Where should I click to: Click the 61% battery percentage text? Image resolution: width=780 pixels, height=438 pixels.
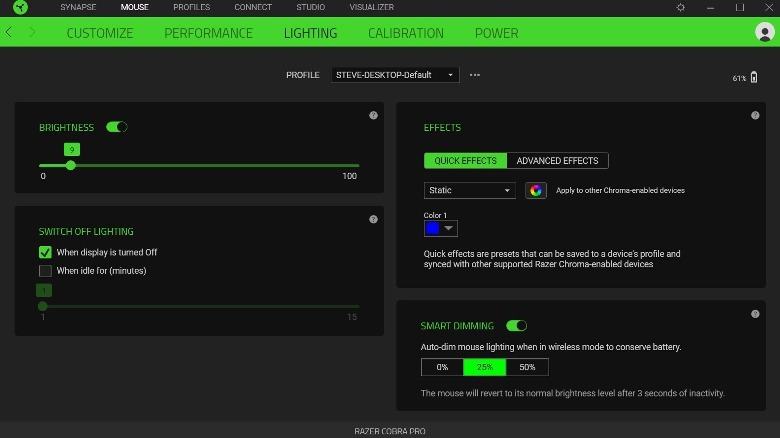739,78
